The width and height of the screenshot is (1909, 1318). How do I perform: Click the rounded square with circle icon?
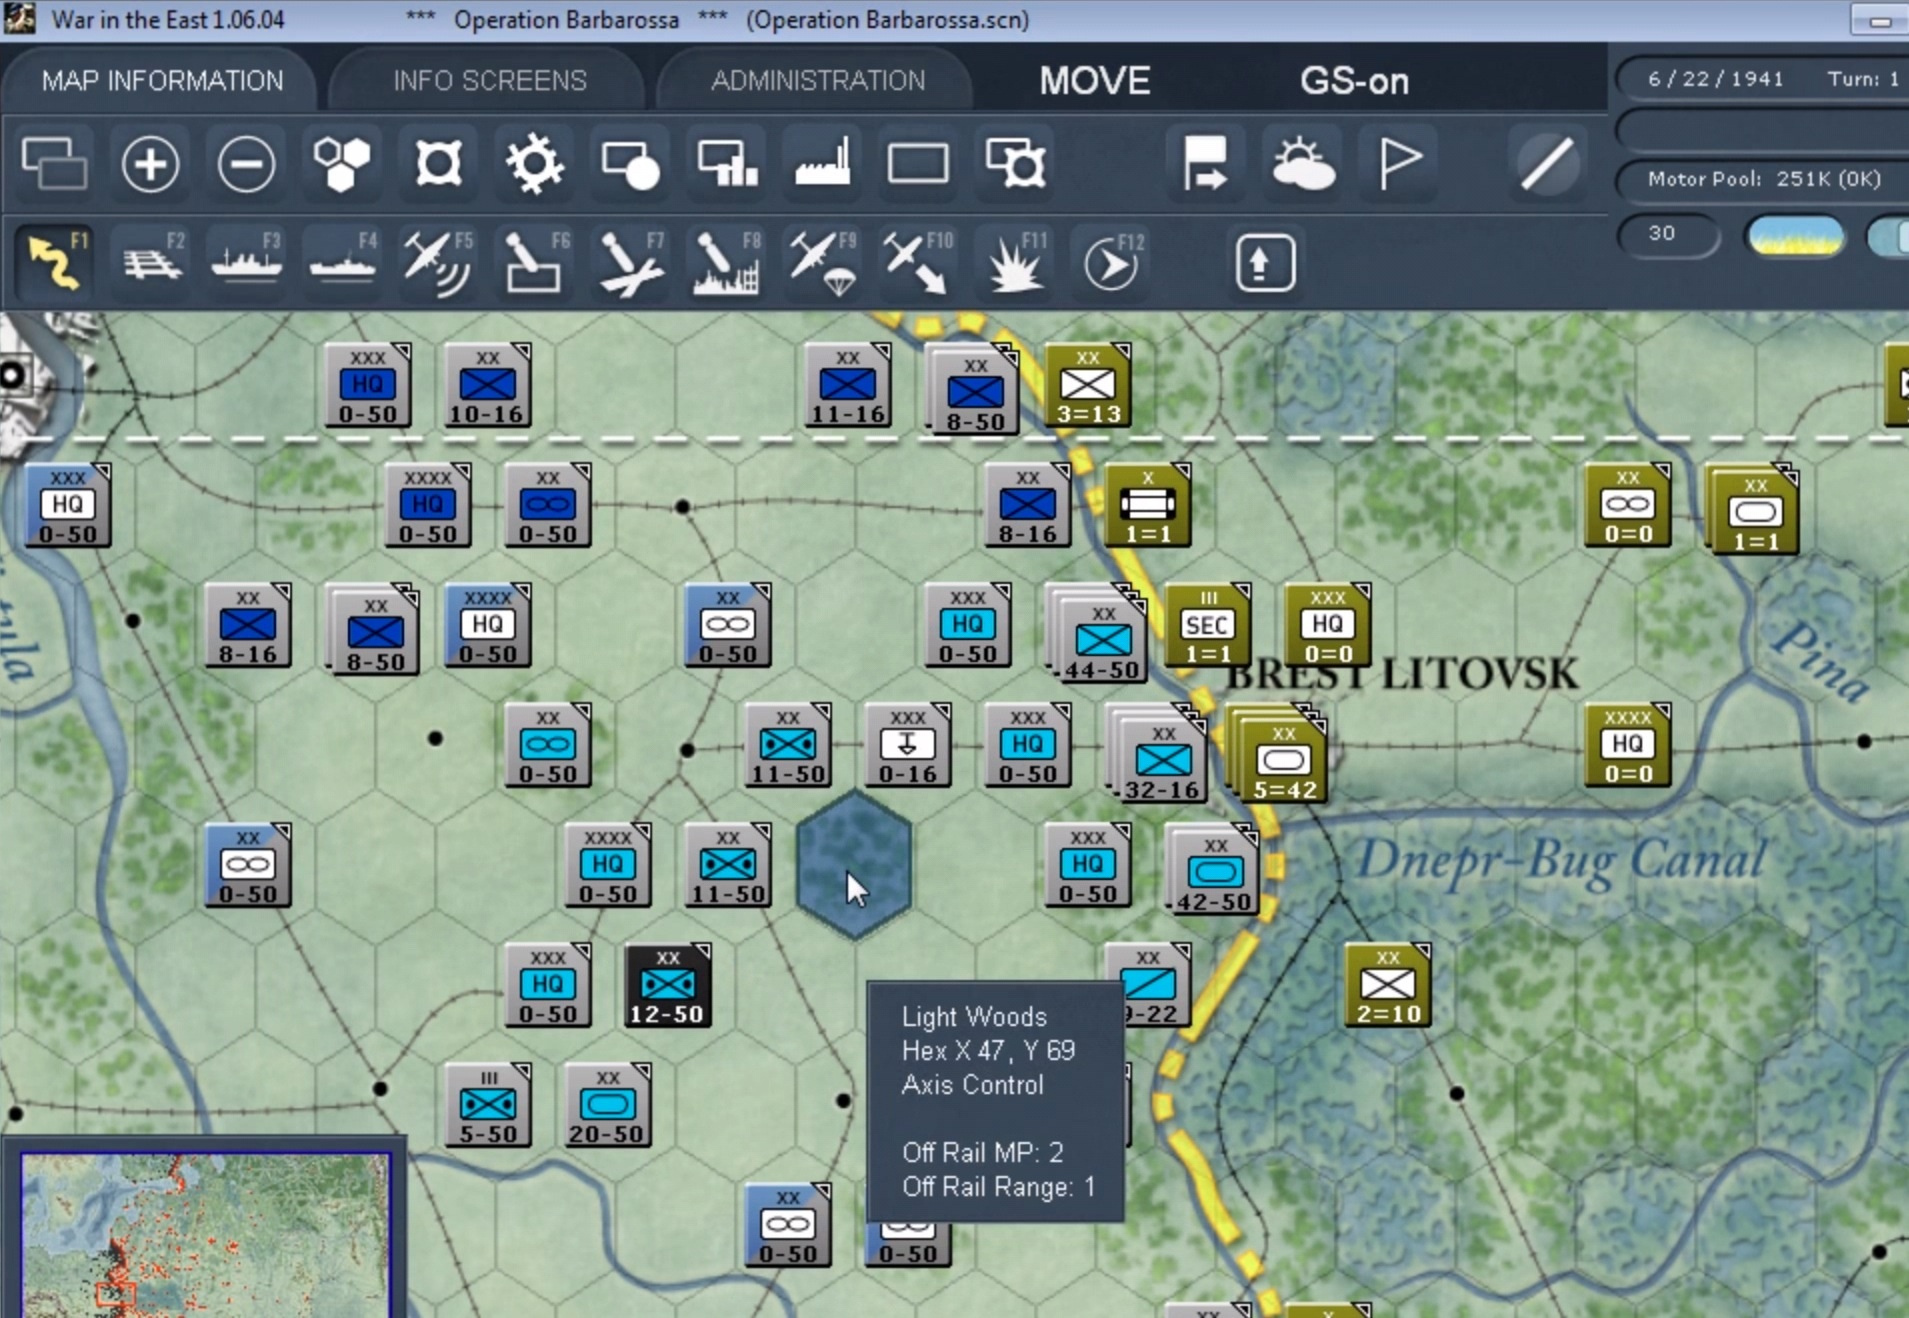pyautogui.click(x=438, y=163)
